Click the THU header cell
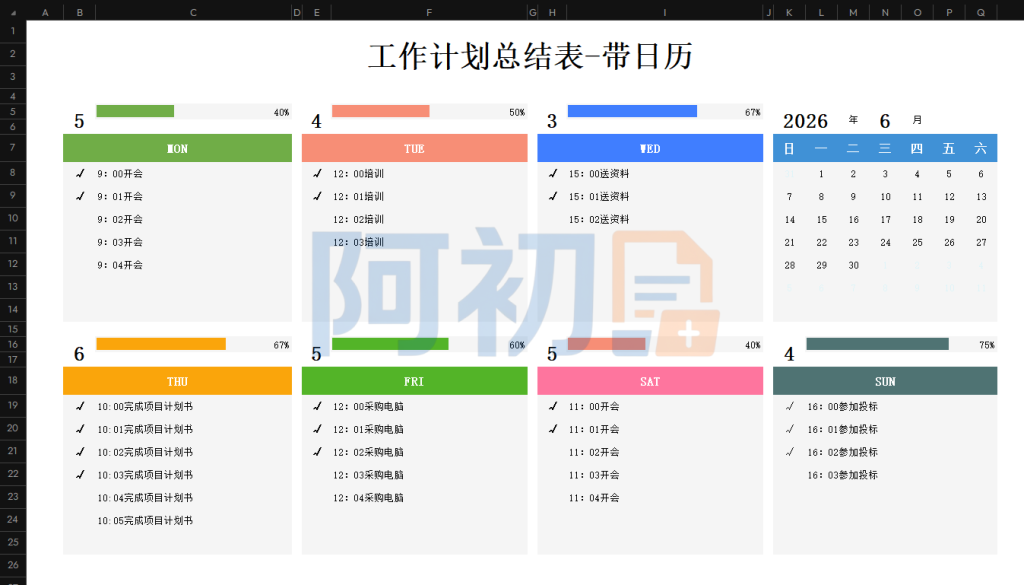The image size is (1024, 585). [x=177, y=381]
